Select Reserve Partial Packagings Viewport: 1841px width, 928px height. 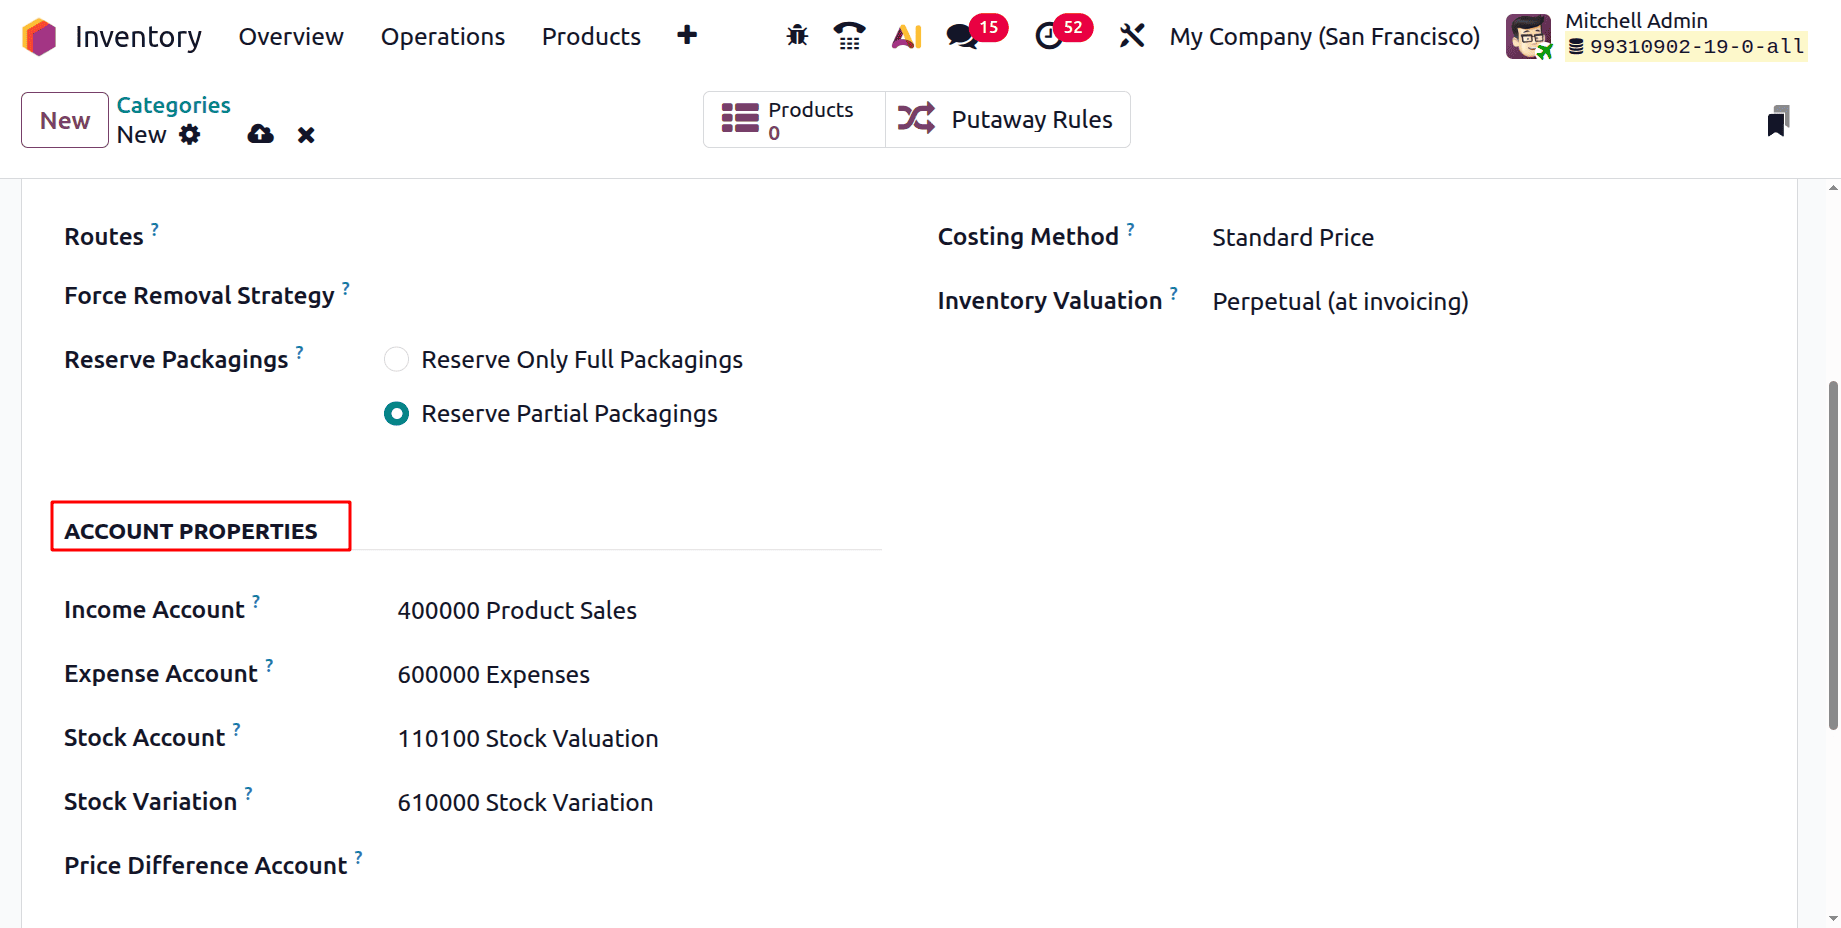(x=396, y=413)
